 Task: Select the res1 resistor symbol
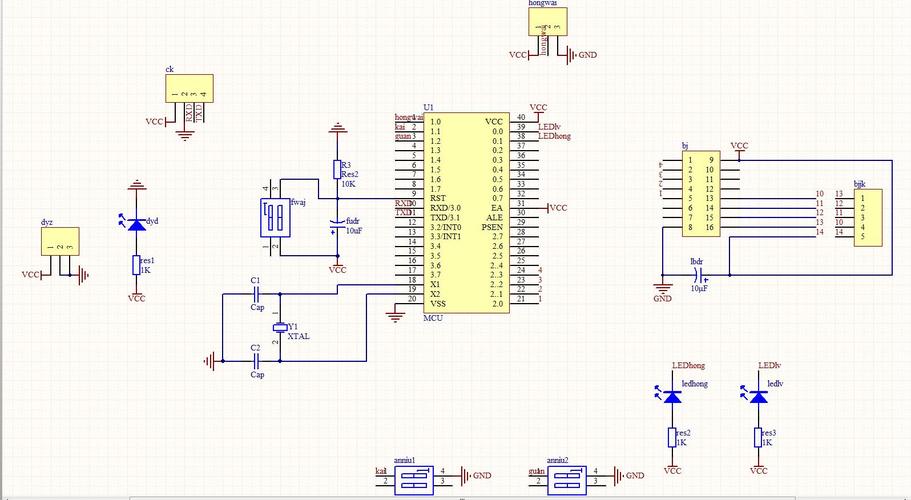[x=136, y=265]
